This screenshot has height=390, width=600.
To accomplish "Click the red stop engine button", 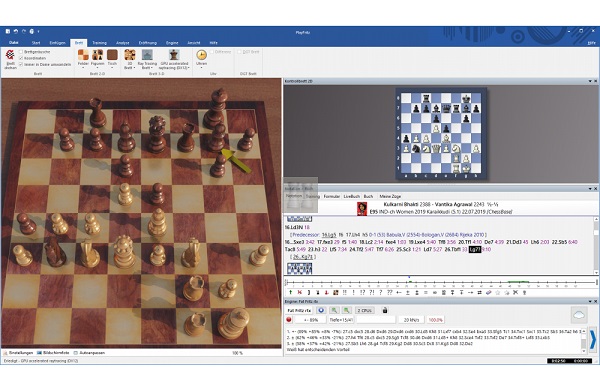I will pos(289,320).
